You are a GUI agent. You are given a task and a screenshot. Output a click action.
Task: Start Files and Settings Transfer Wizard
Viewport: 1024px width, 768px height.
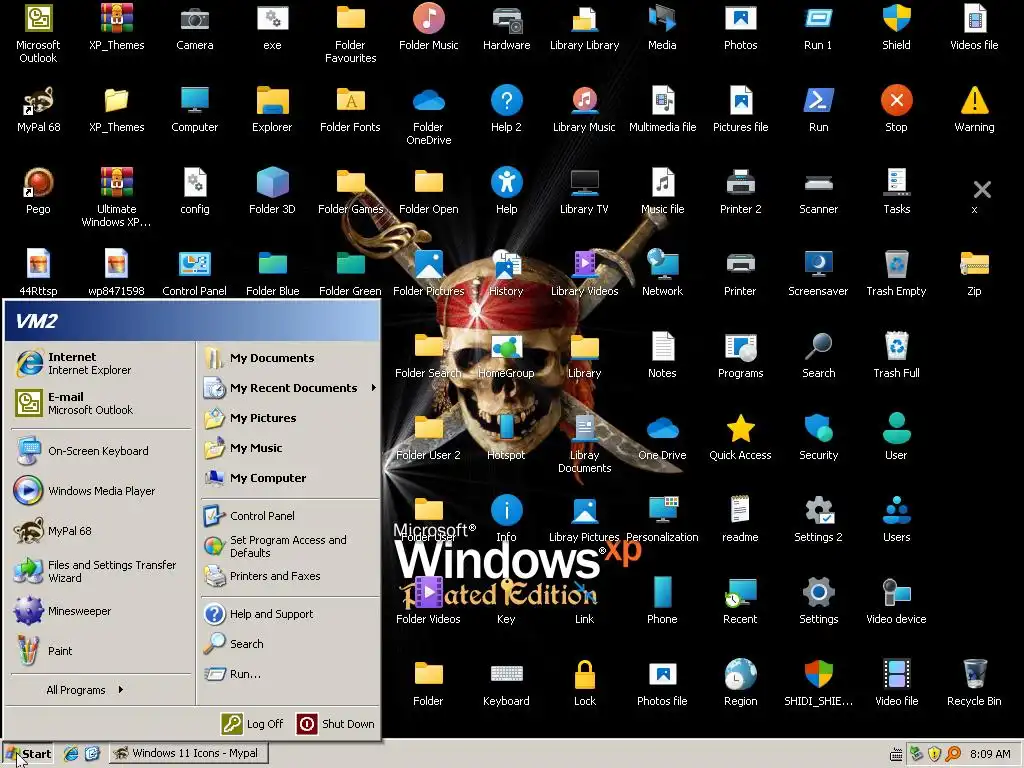(x=101, y=571)
